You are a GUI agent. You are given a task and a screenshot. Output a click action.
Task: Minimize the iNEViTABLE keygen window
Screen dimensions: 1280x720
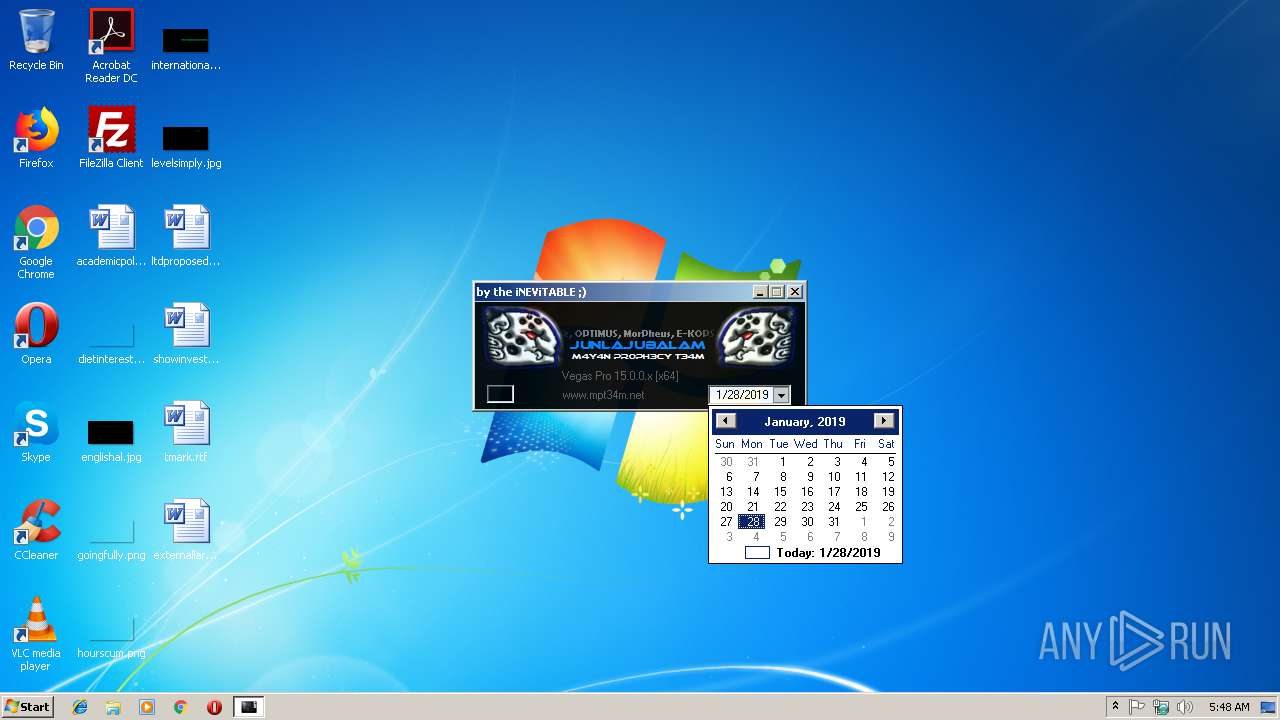760,292
